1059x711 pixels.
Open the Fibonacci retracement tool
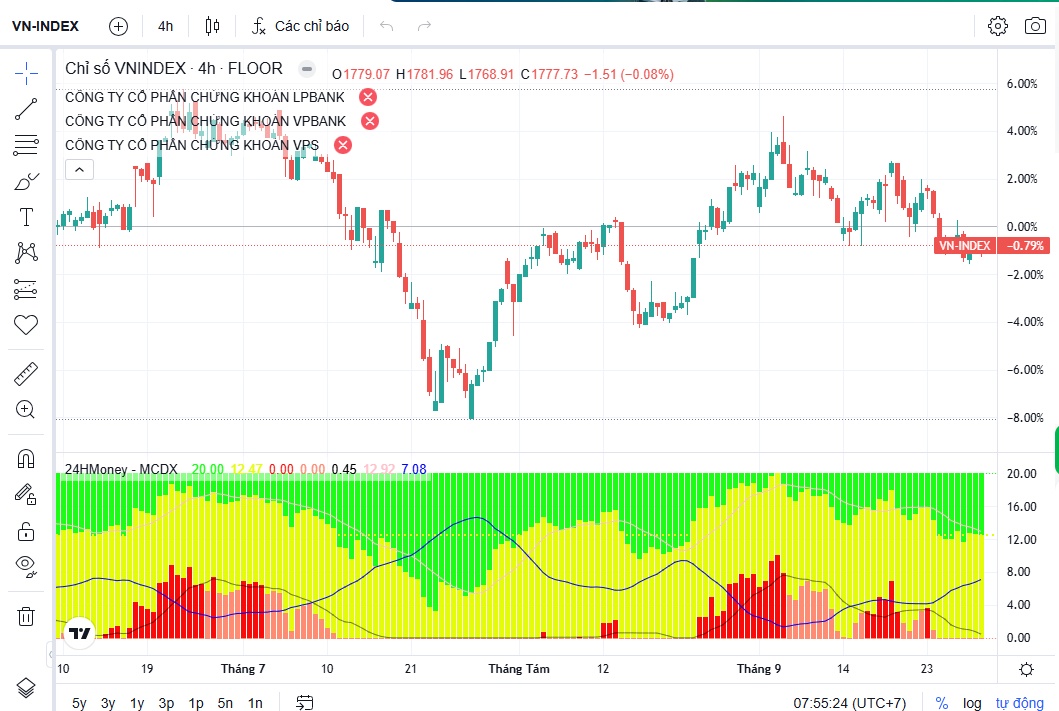[x=26, y=144]
